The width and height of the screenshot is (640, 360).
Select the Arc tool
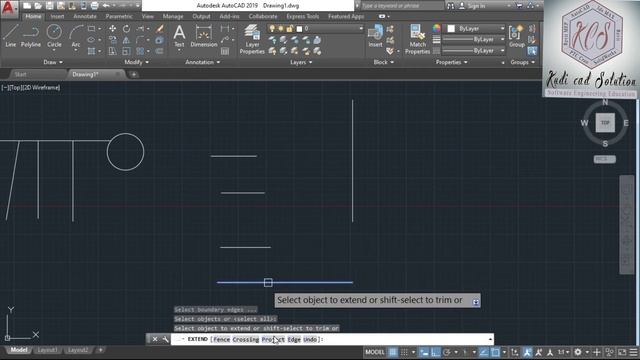pyautogui.click(x=76, y=36)
